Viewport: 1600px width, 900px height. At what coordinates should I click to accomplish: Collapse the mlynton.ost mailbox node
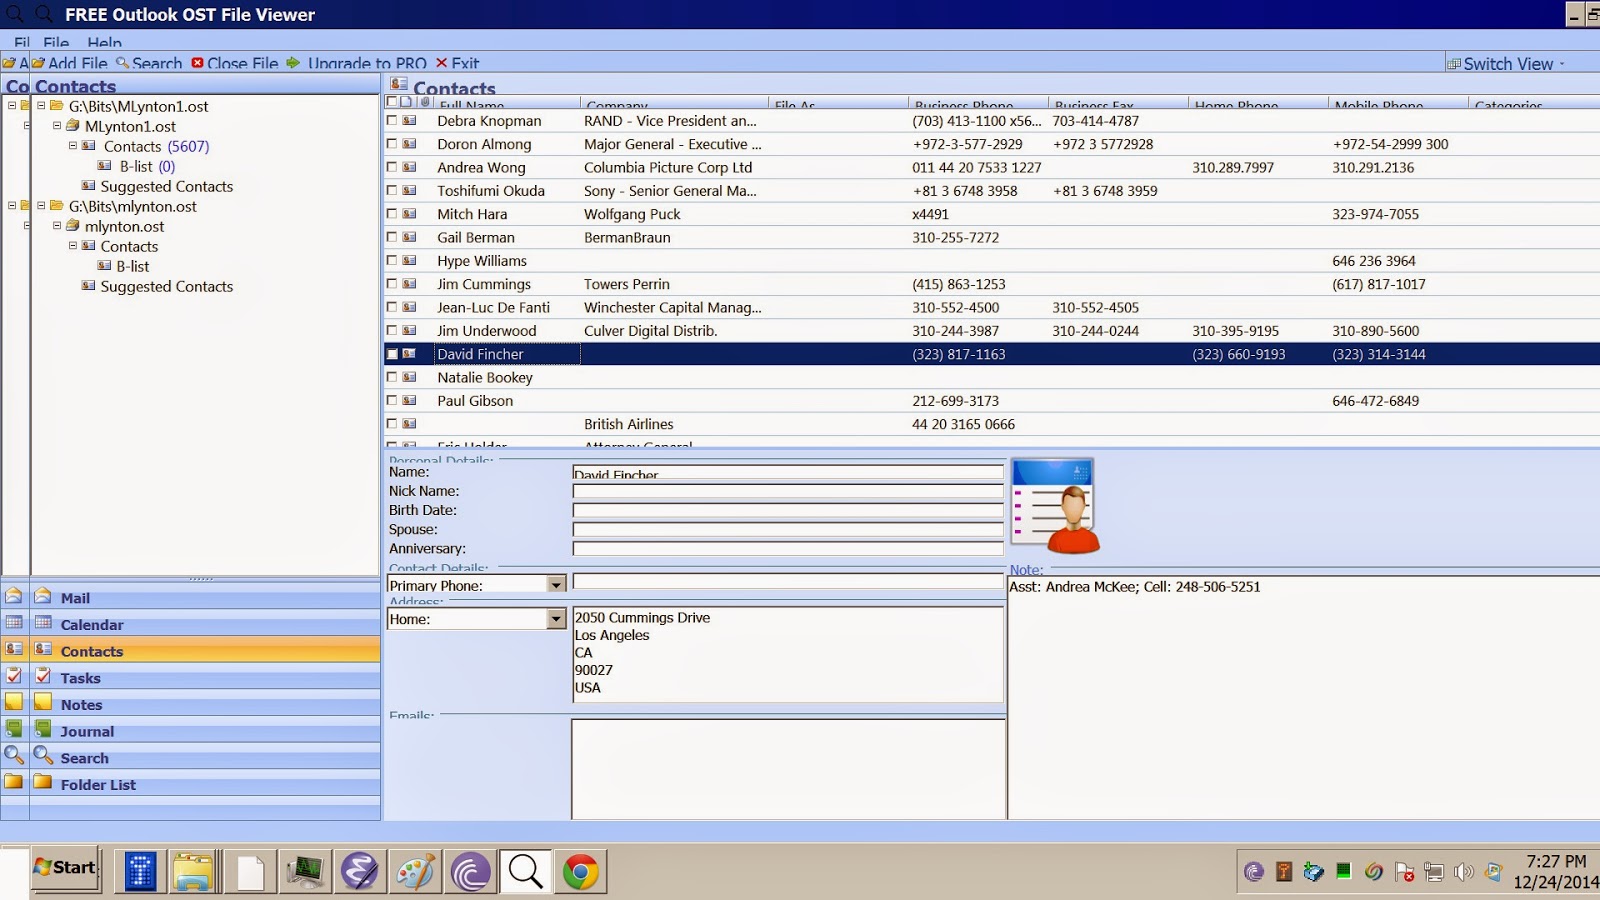tap(57, 226)
